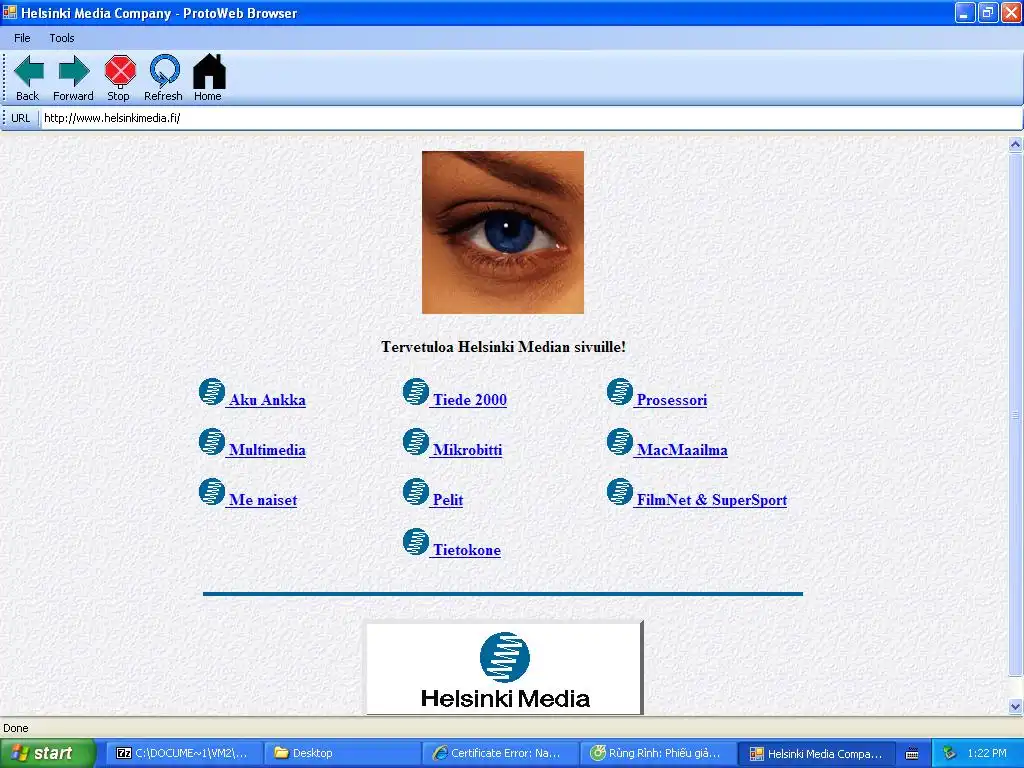
Task: Click the globe icon beside Pelit
Action: point(415,492)
